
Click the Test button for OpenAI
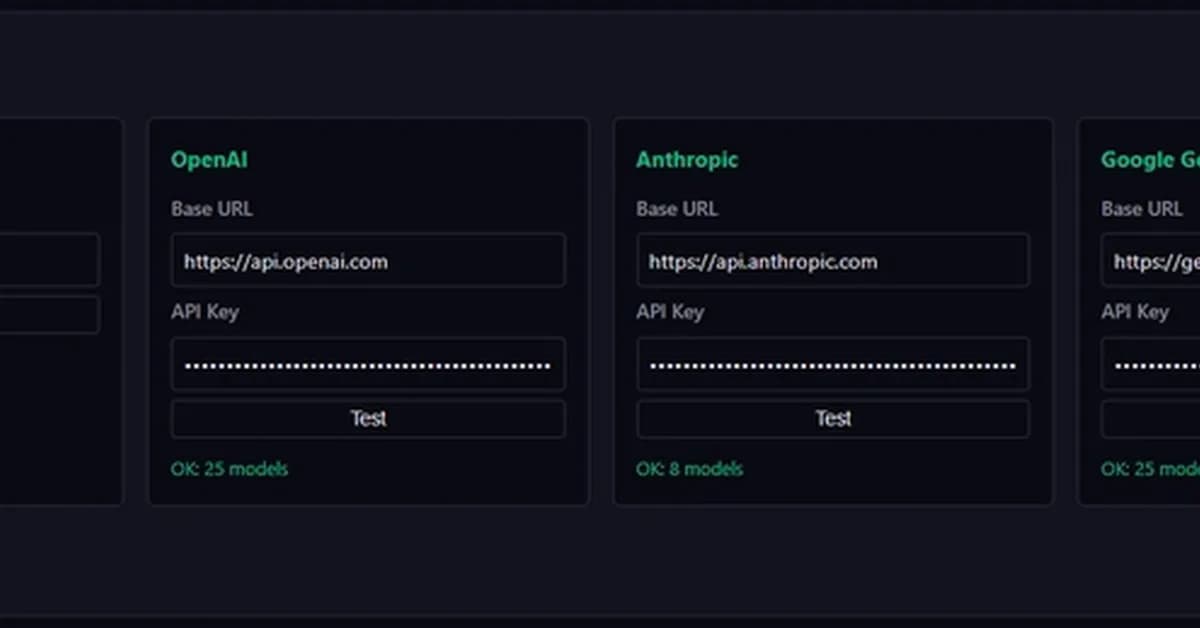tap(368, 418)
